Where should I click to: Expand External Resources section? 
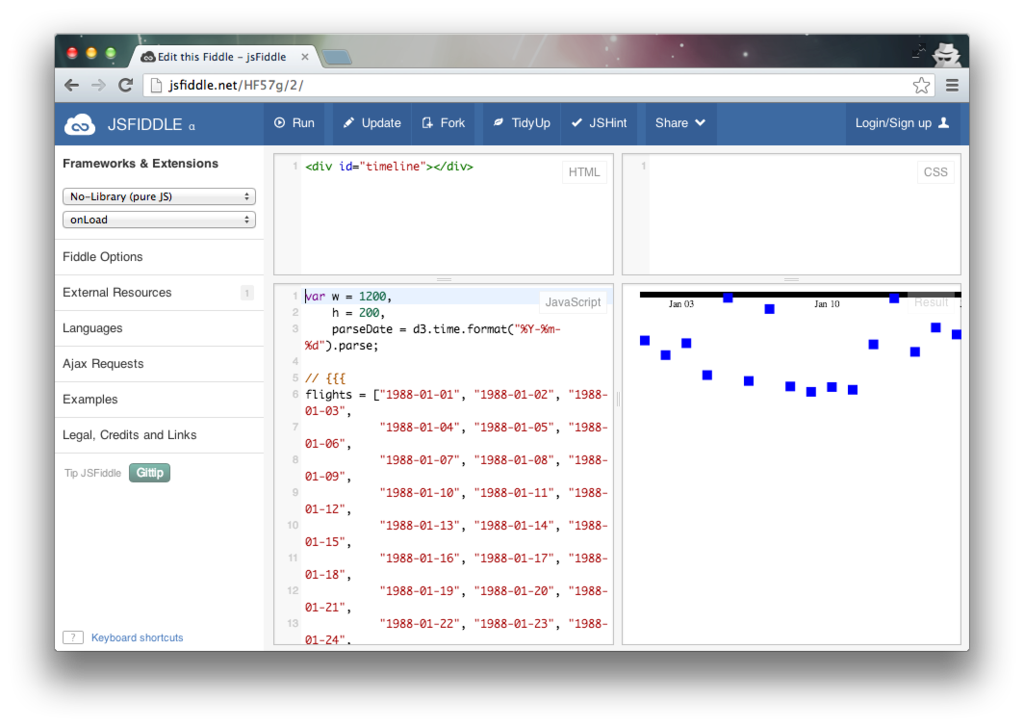point(160,293)
